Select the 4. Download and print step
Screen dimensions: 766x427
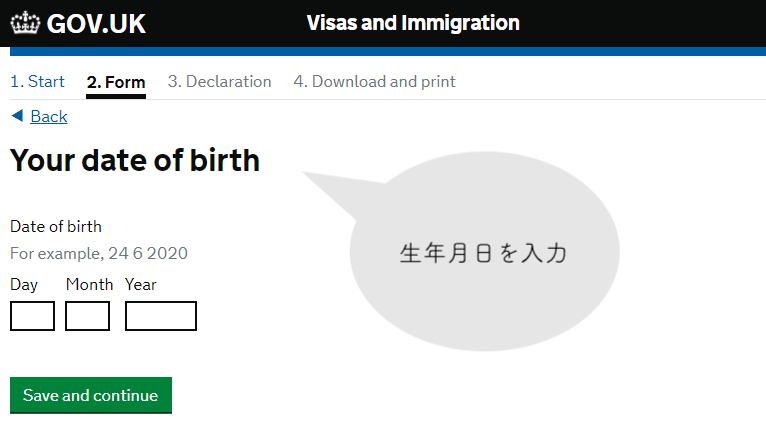[x=374, y=82]
